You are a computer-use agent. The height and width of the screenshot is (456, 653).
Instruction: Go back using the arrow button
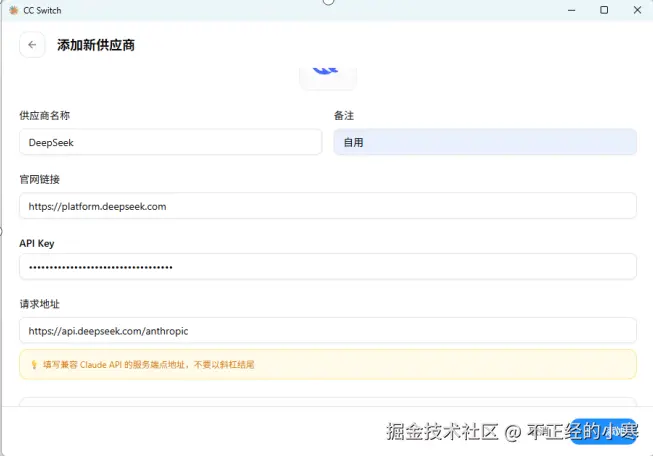pos(32,45)
